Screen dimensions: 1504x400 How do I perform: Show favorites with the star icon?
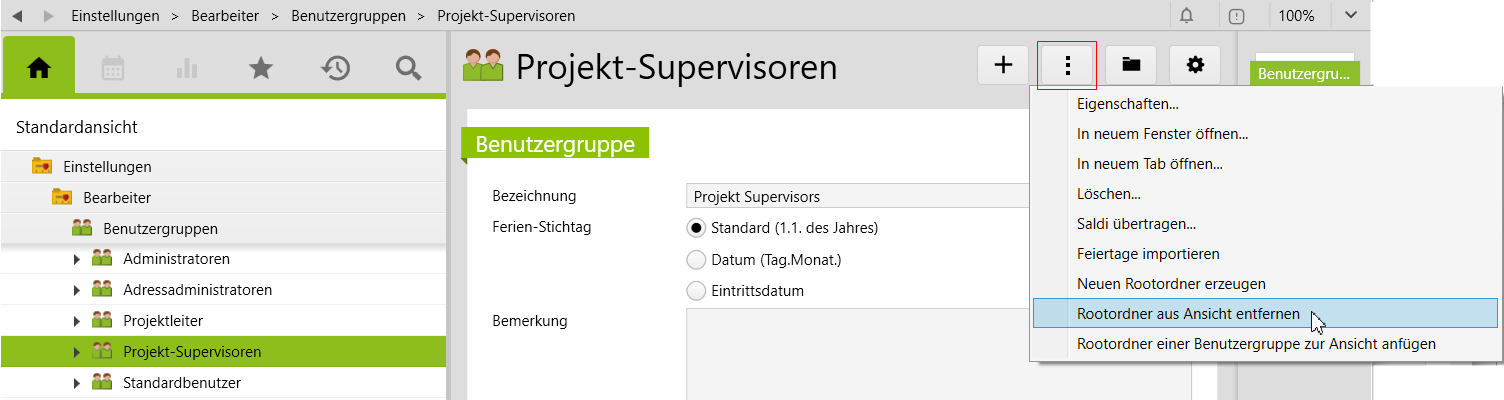click(260, 68)
